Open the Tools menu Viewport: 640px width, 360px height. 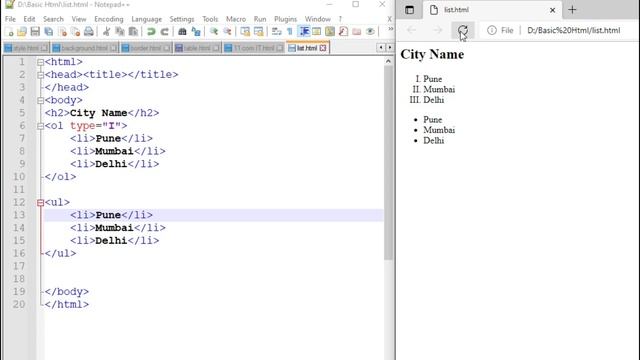pos(210,19)
